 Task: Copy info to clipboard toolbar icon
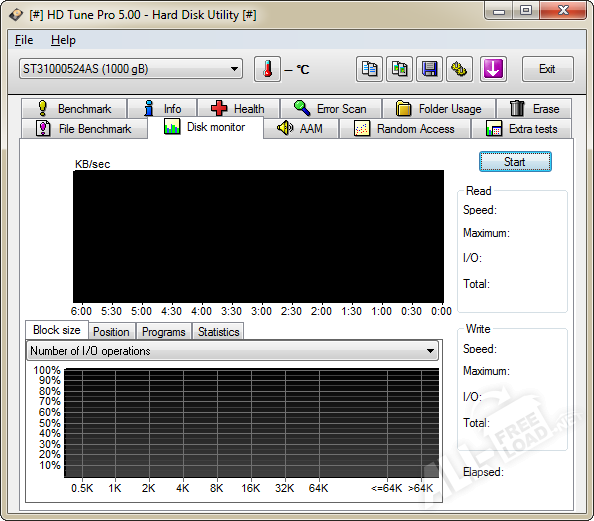[x=369, y=69]
